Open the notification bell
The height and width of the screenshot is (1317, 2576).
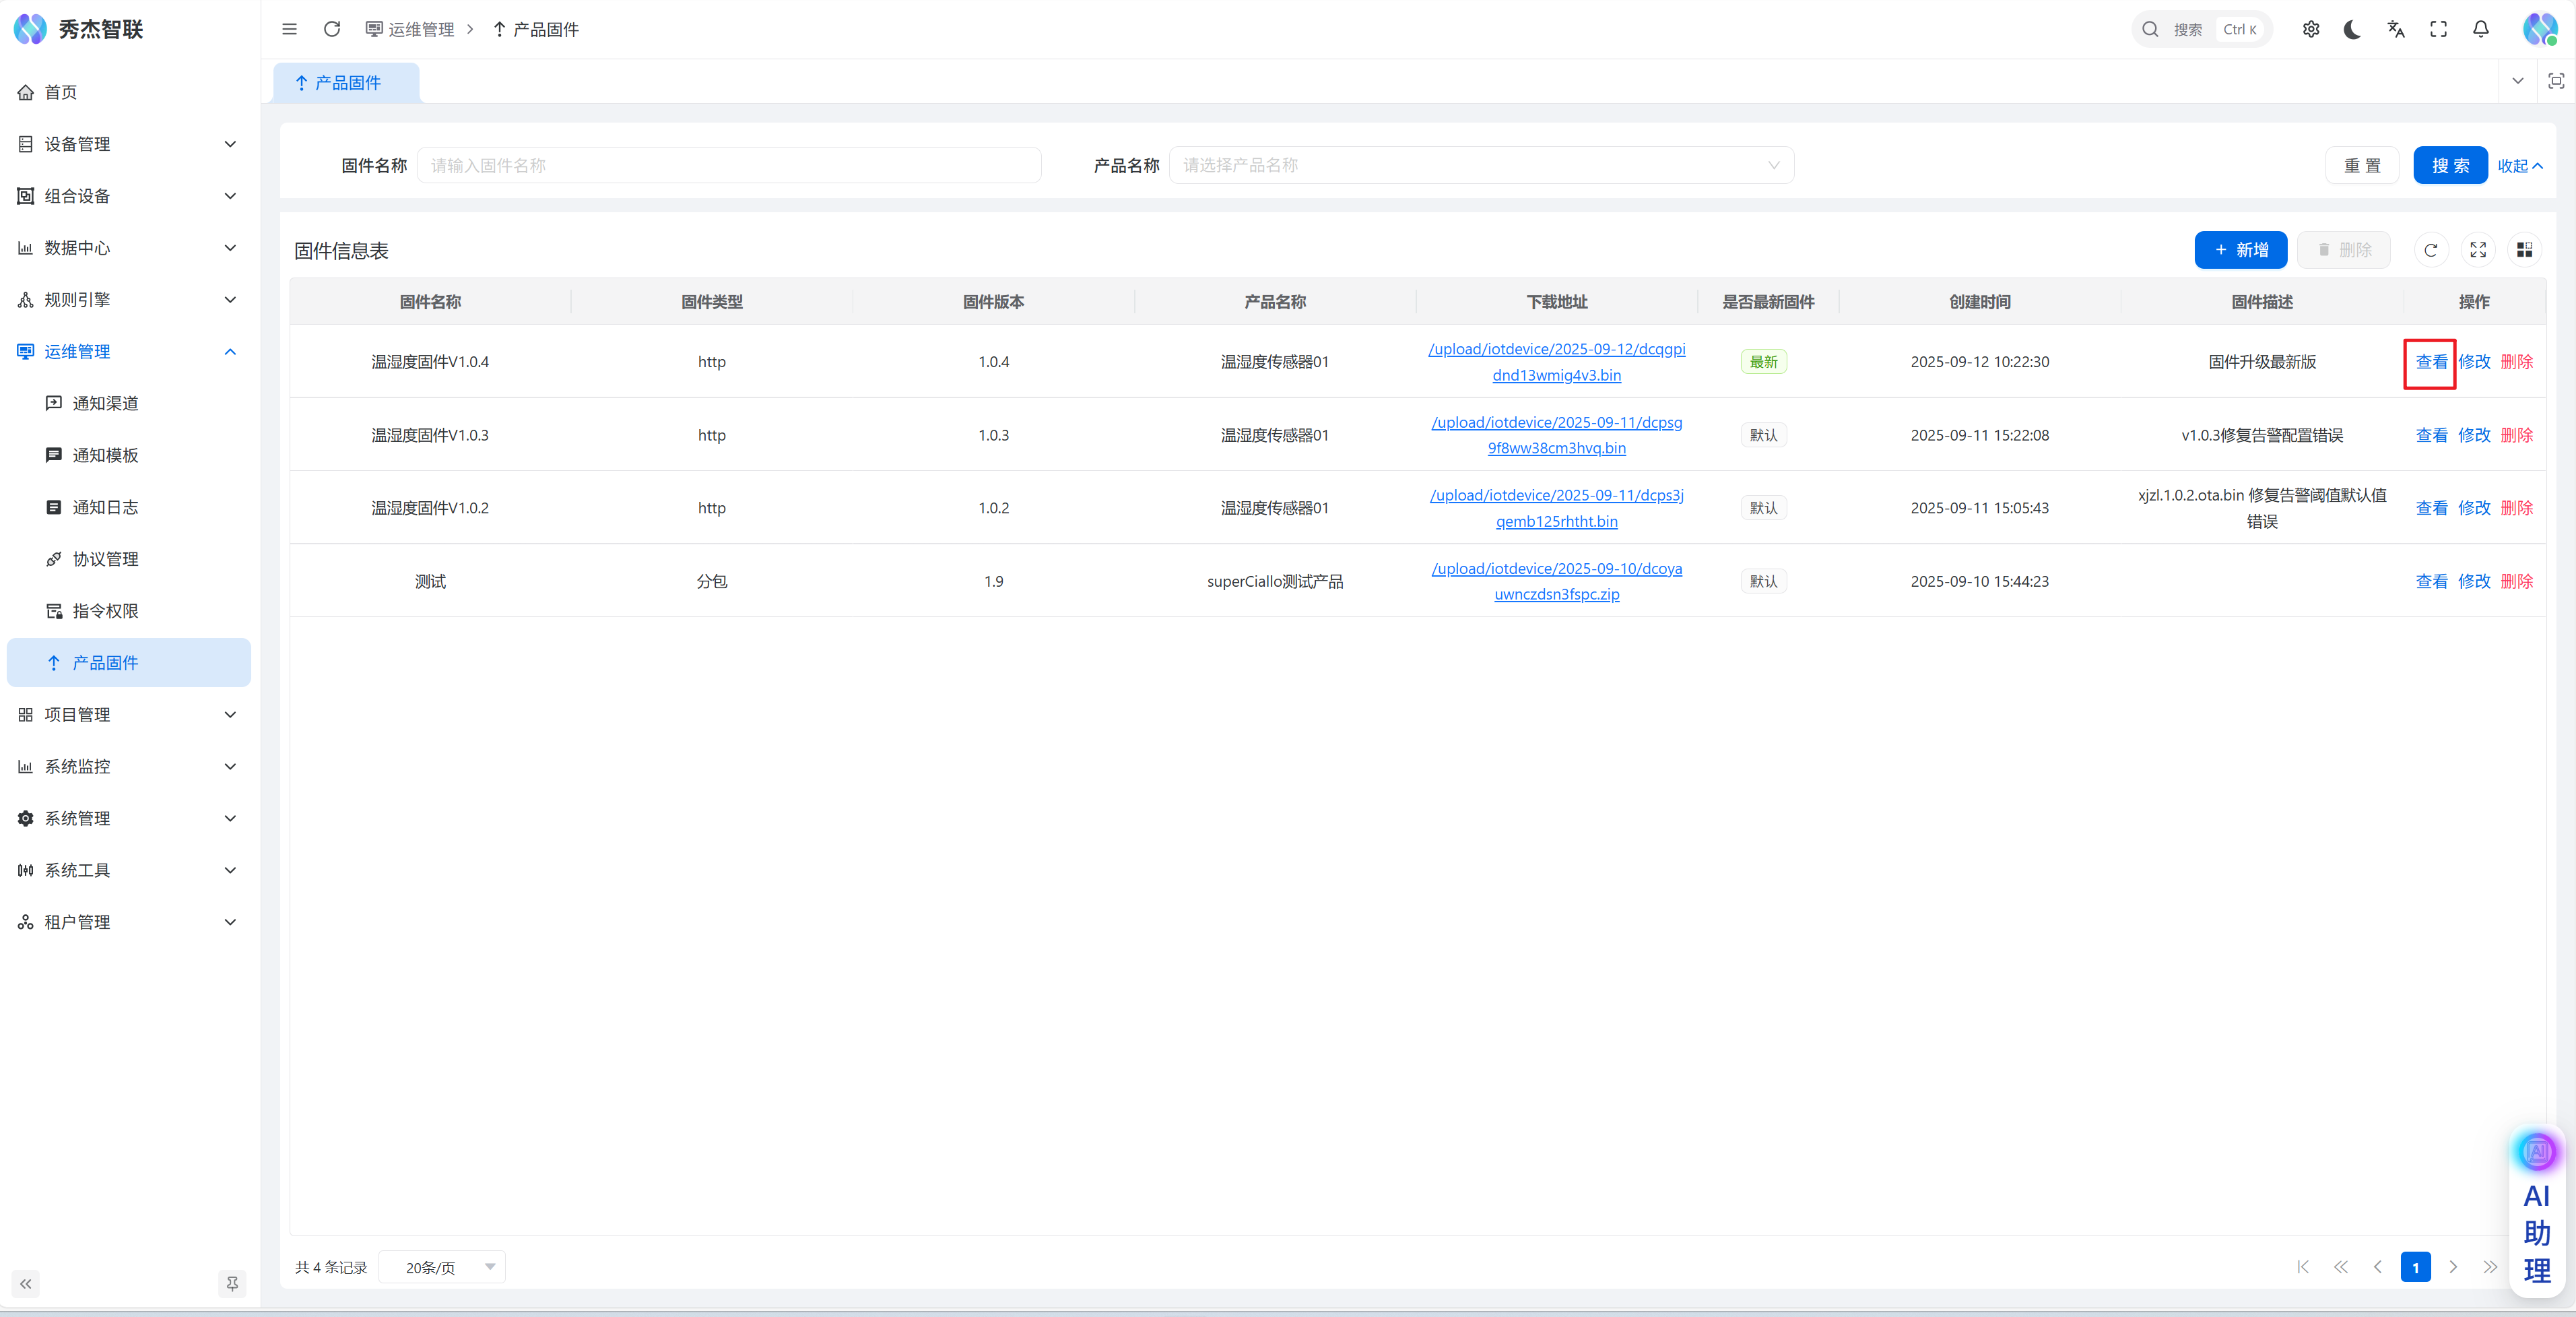tap(2480, 29)
